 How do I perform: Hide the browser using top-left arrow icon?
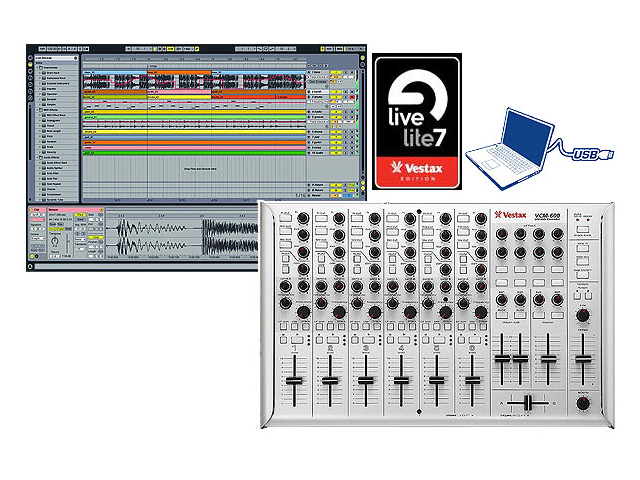pyautogui.click(x=30, y=58)
